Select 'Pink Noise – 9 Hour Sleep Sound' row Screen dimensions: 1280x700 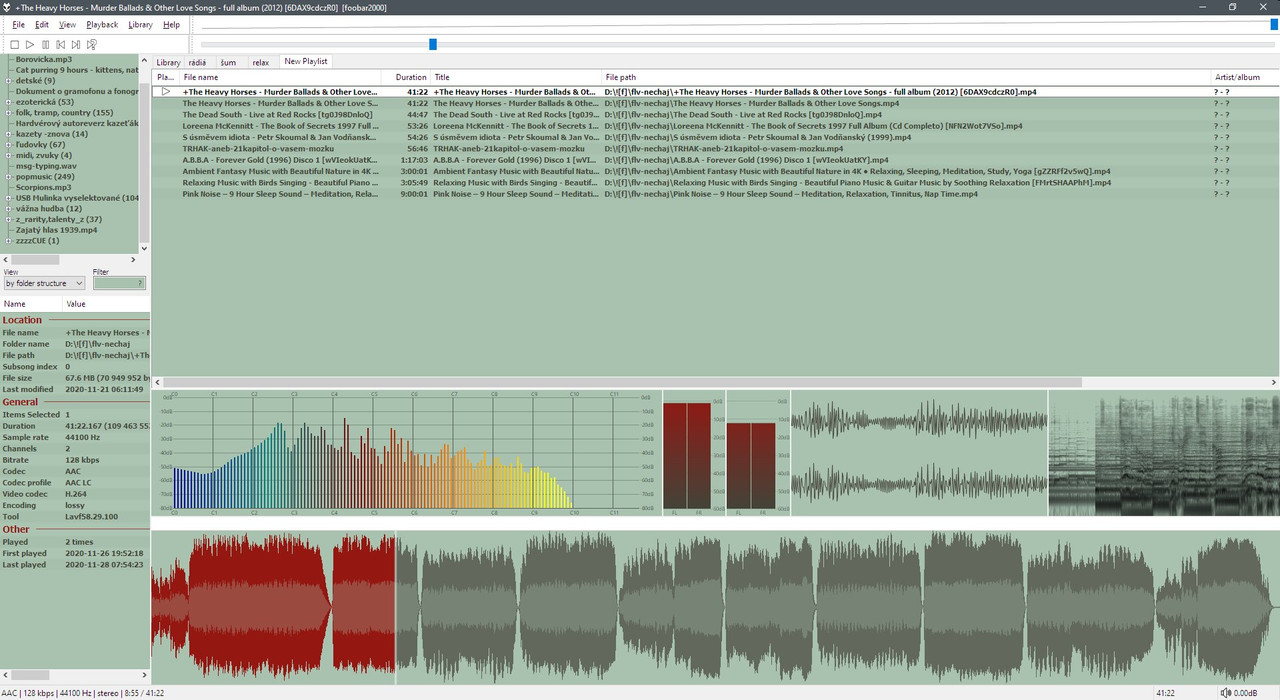[x=715, y=194]
